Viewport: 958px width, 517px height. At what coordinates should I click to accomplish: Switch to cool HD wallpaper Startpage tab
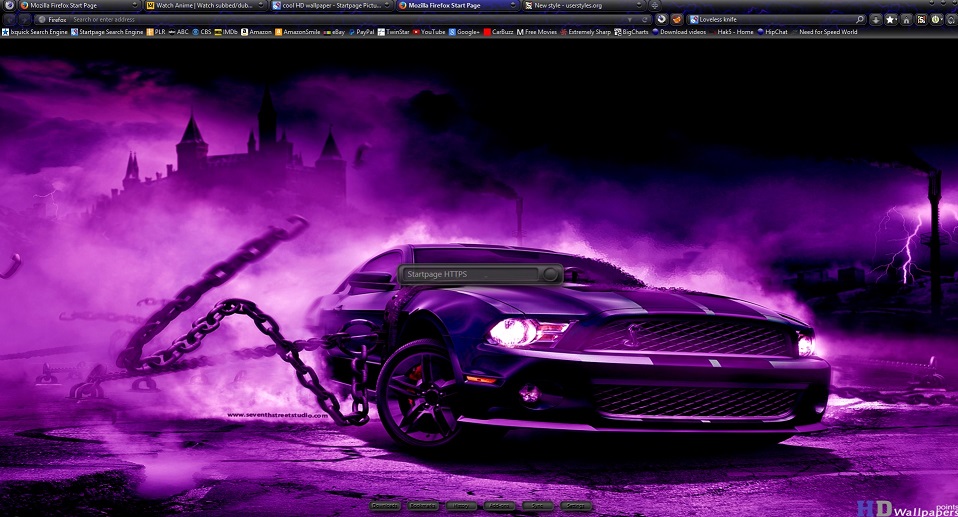click(x=331, y=6)
